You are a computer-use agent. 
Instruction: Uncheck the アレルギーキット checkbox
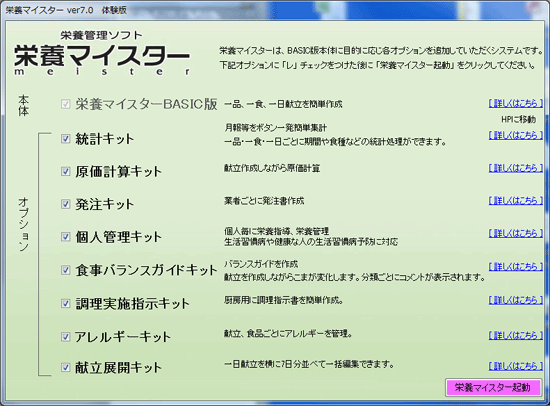pos(66,337)
